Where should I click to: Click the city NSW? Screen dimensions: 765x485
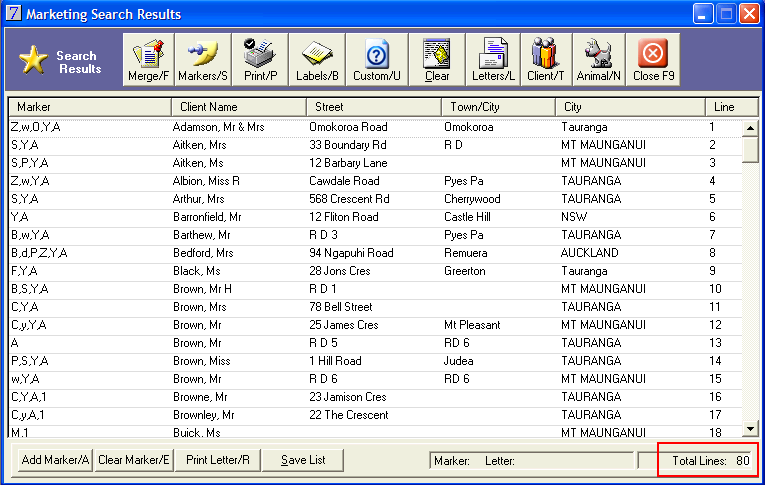574,218
